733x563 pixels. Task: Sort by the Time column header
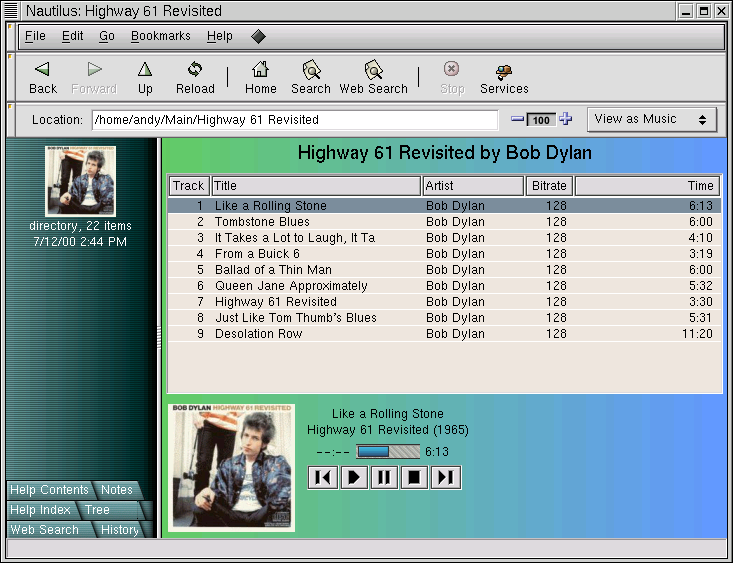tap(647, 186)
